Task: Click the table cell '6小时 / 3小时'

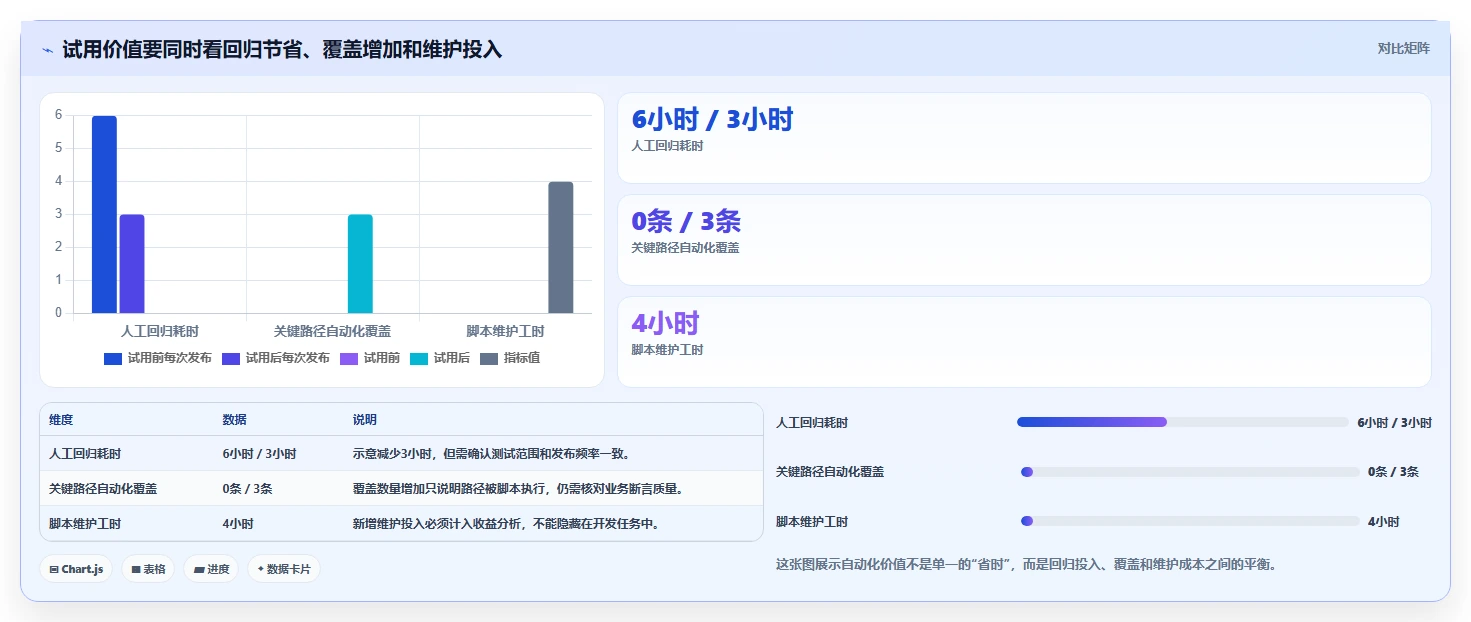Action: pyautogui.click(x=259, y=454)
